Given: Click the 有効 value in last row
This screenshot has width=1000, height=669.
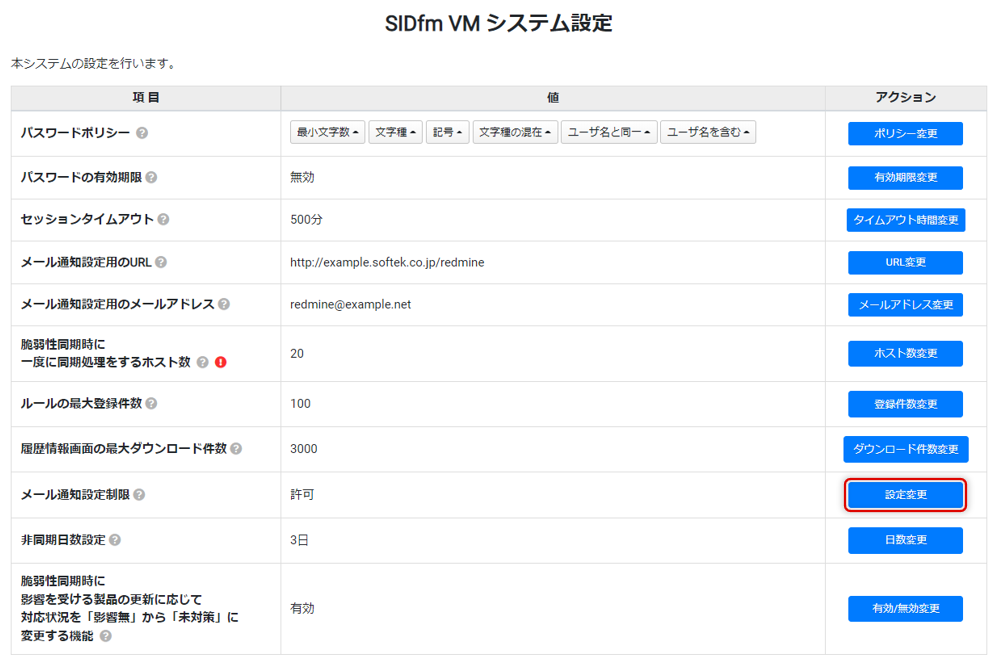Looking at the screenshot, I should point(302,608).
